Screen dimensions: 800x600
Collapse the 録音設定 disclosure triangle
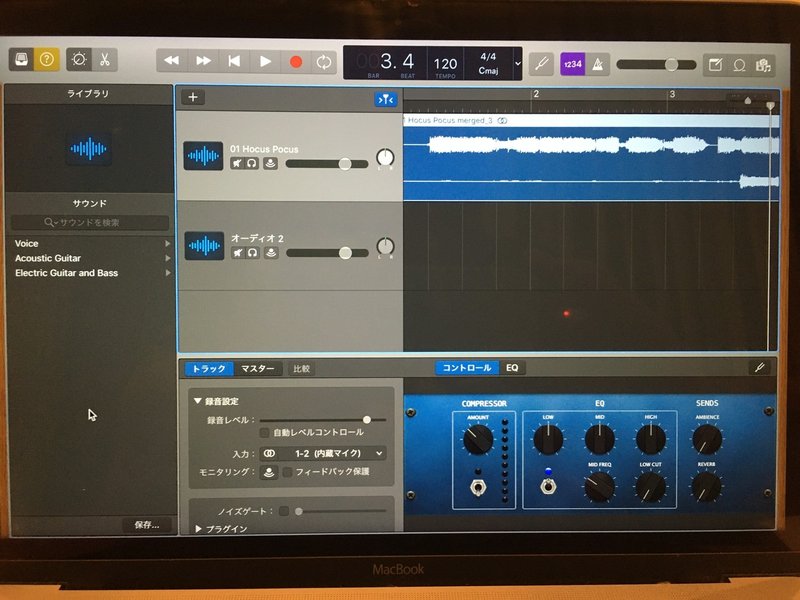click(198, 401)
